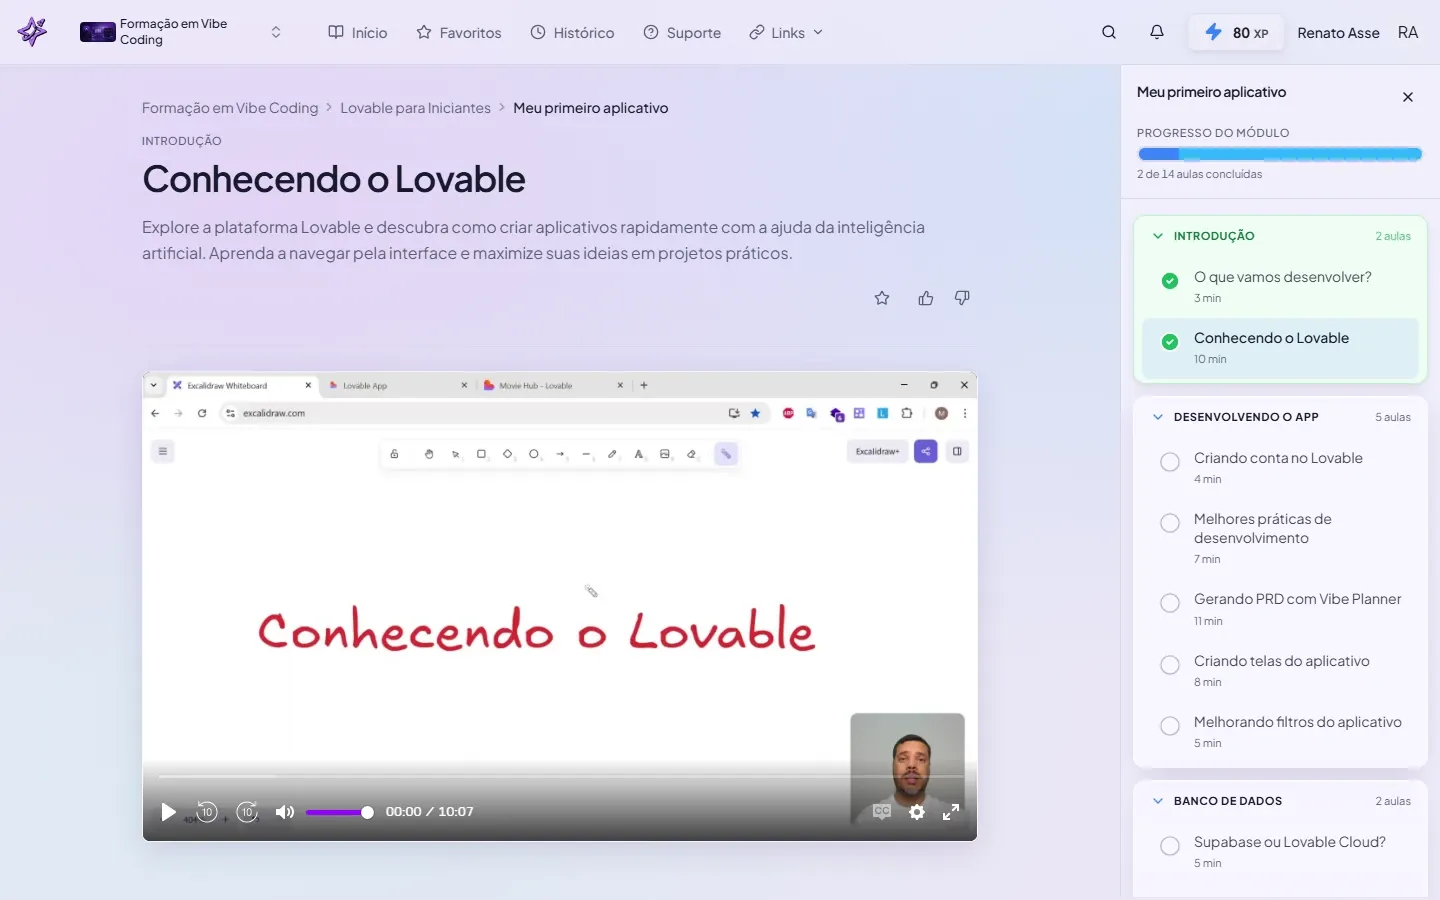
Task: Expand the Links dropdown menu
Action: (786, 32)
